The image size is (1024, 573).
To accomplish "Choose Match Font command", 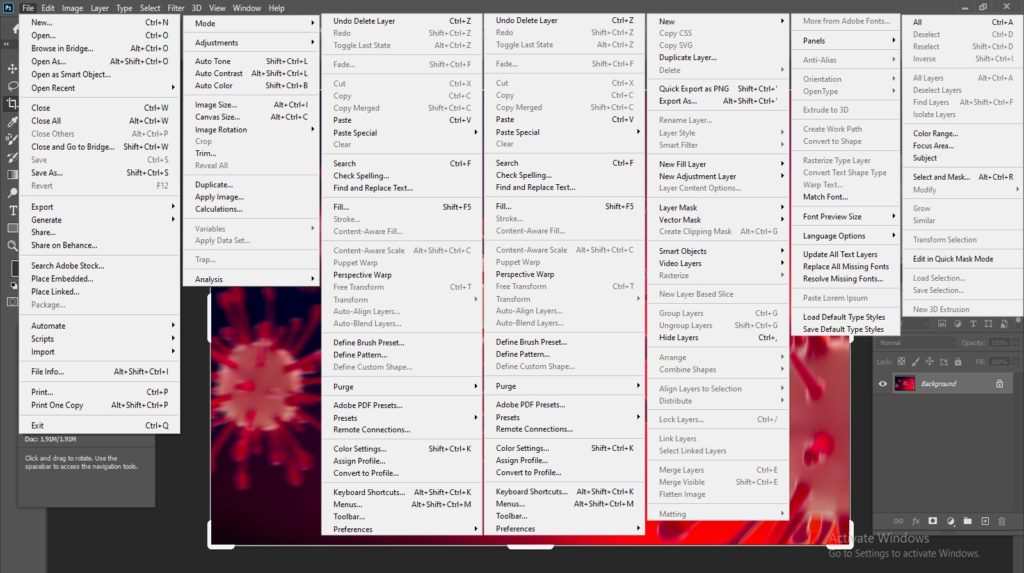I will (846, 197).
